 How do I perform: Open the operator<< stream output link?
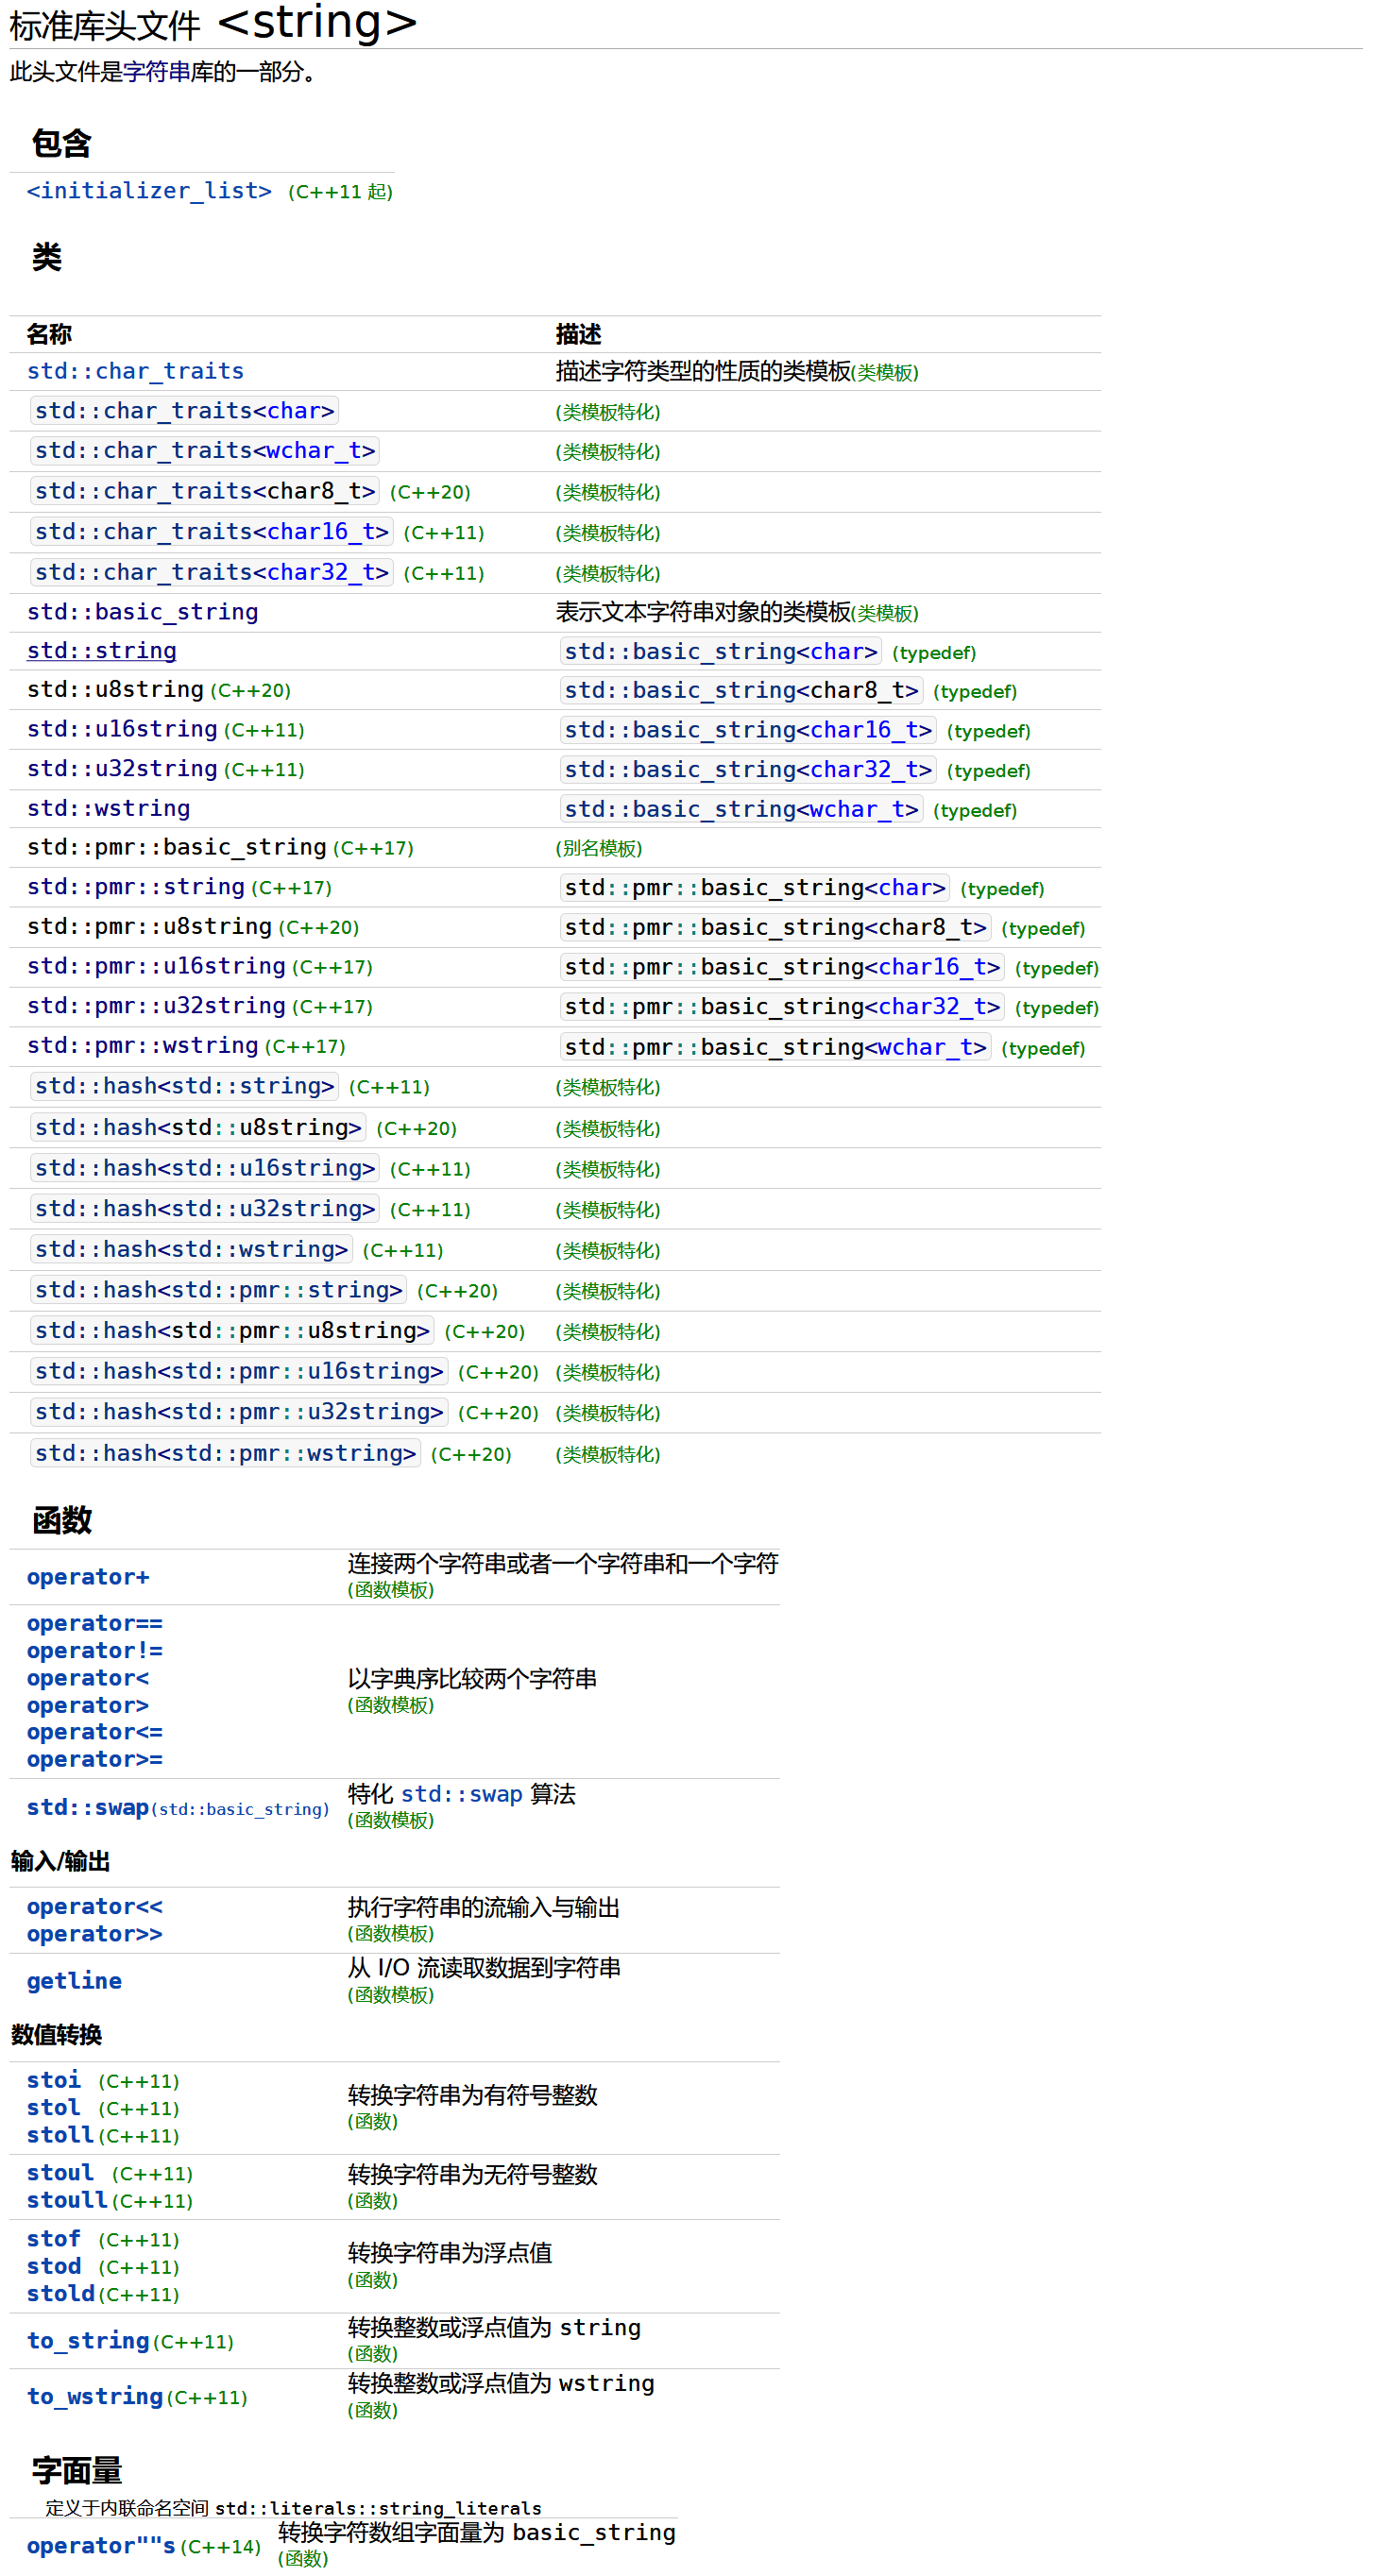tap(95, 1907)
